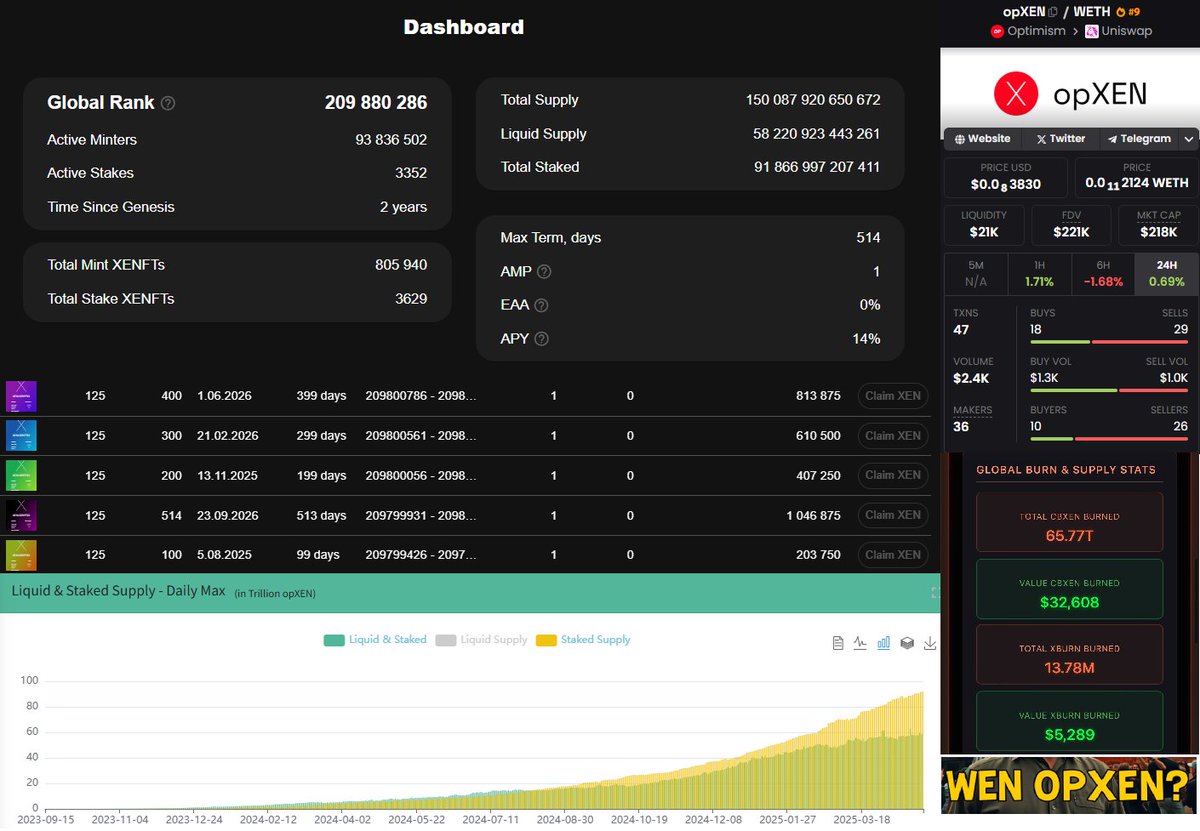
Task: Click Max Term, days value 514
Action: (x=868, y=238)
